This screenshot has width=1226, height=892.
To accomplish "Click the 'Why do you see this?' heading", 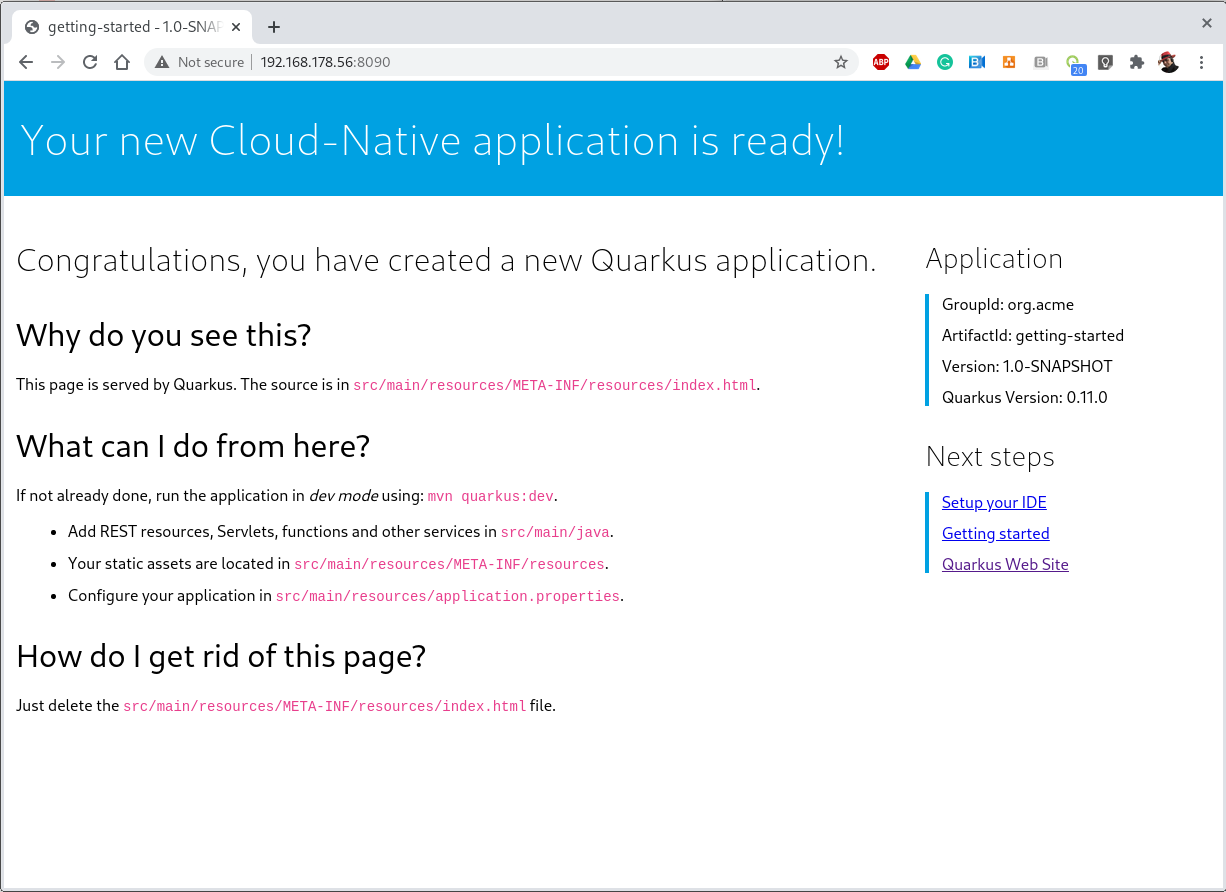I will pyautogui.click(x=164, y=335).
